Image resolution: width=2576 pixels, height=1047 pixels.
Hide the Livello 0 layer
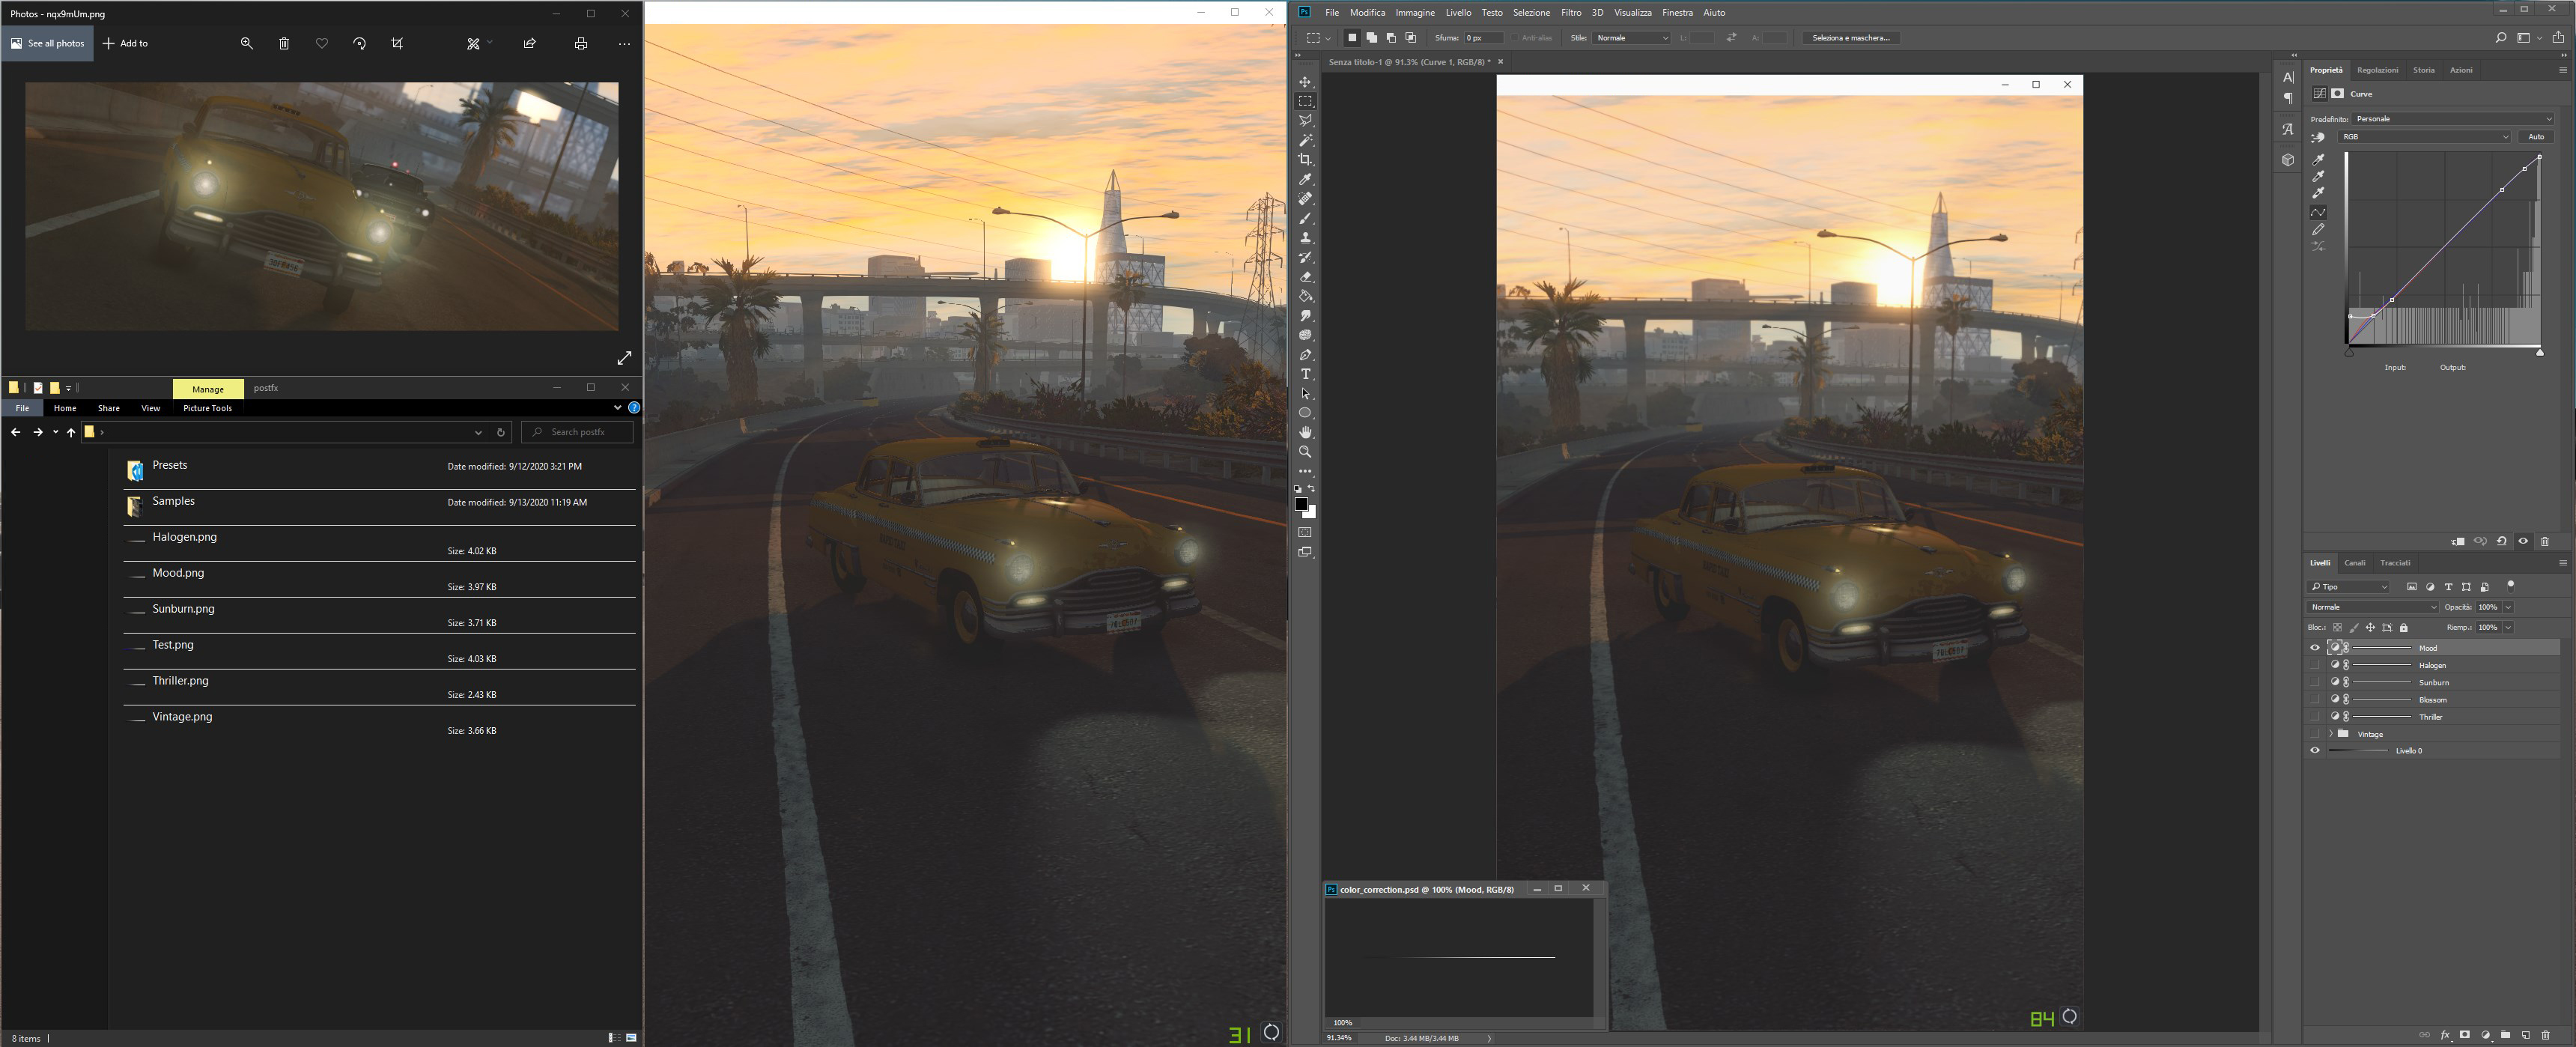(x=2315, y=750)
